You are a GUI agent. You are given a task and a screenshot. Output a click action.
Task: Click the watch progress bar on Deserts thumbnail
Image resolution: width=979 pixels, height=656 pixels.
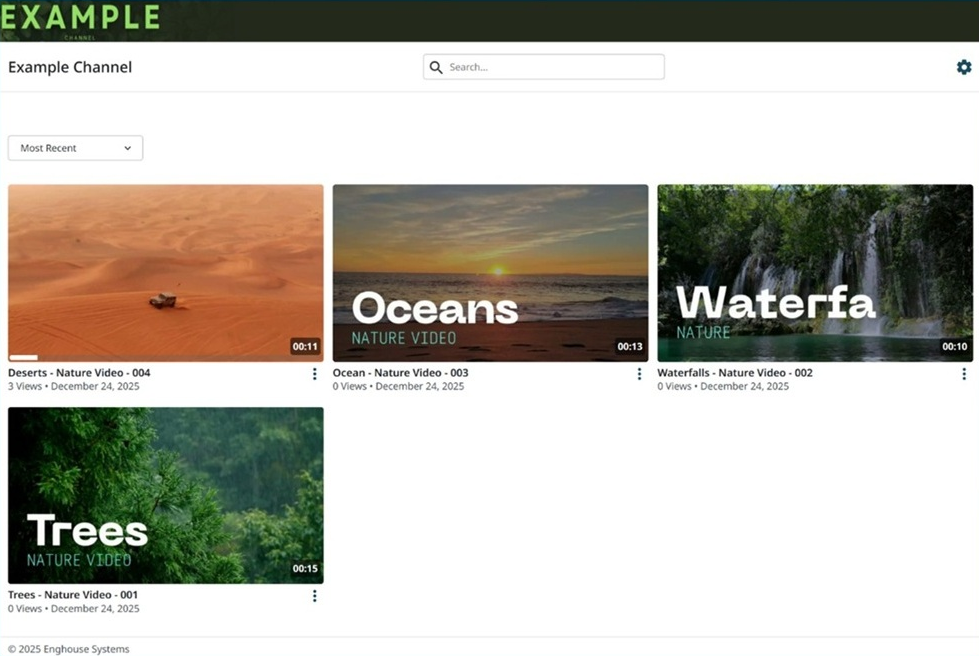[23, 357]
